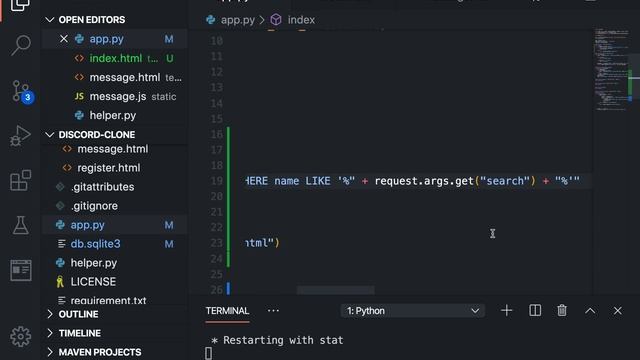
Task: Open index.html in Open Editors
Action: click(116, 58)
